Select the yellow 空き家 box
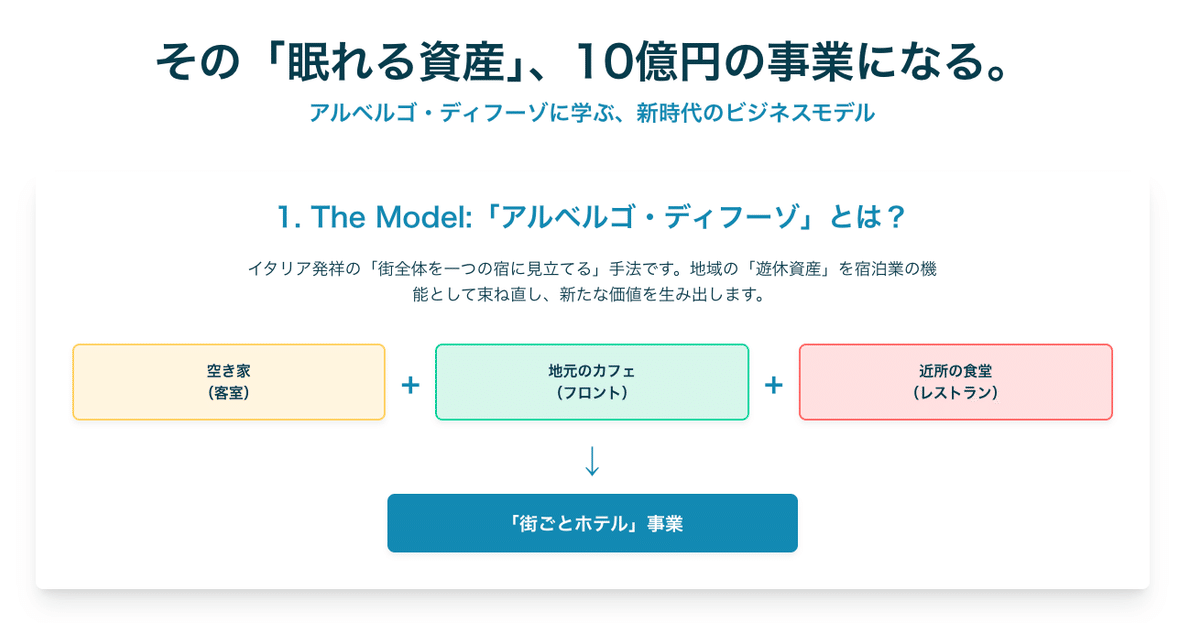 (x=228, y=382)
